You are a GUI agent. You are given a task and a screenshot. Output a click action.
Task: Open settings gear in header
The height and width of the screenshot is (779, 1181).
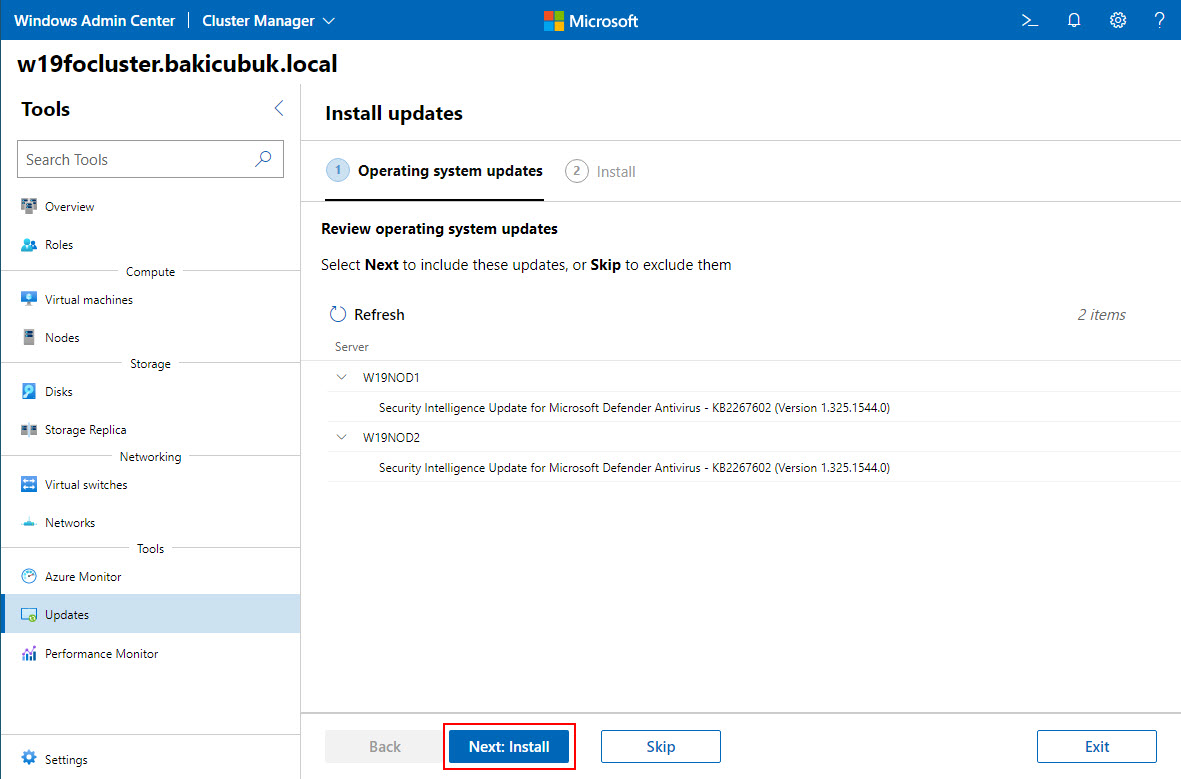click(x=1118, y=20)
